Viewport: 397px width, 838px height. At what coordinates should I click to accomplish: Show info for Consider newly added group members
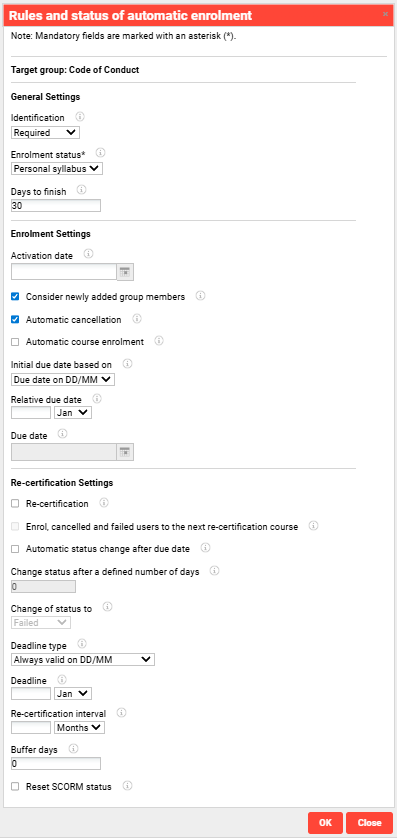[200, 296]
